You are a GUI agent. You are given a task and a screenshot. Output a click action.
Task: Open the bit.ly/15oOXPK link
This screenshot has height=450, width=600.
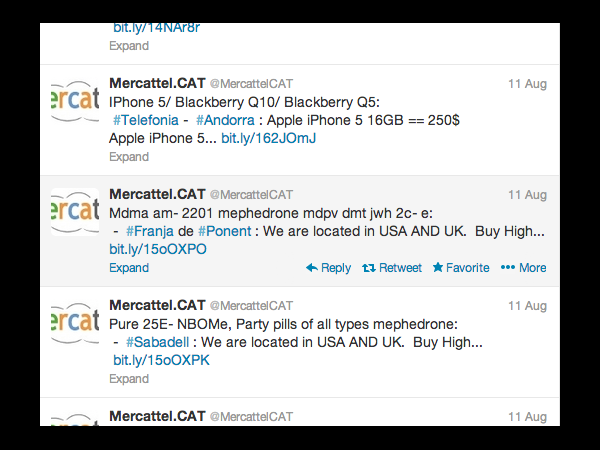pyautogui.click(x=161, y=360)
